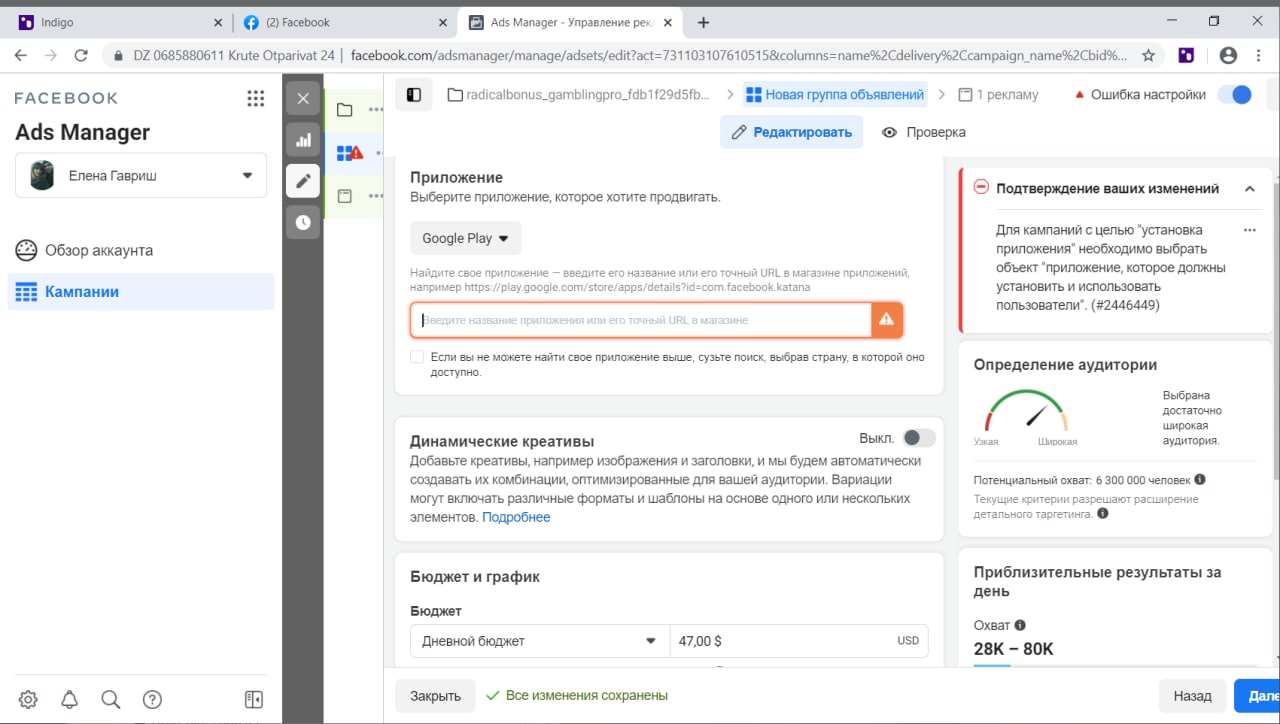Open the 1 рекламу breadcrumb
1280x724 pixels.
[998, 95]
